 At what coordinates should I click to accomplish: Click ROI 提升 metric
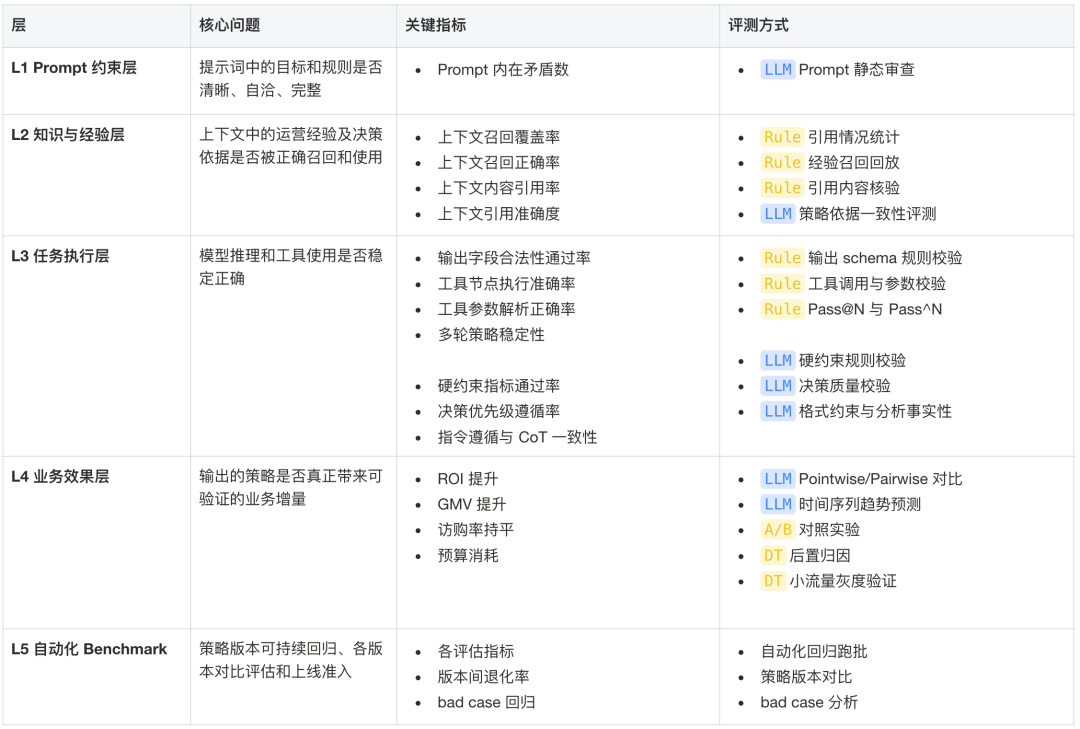tap(468, 479)
